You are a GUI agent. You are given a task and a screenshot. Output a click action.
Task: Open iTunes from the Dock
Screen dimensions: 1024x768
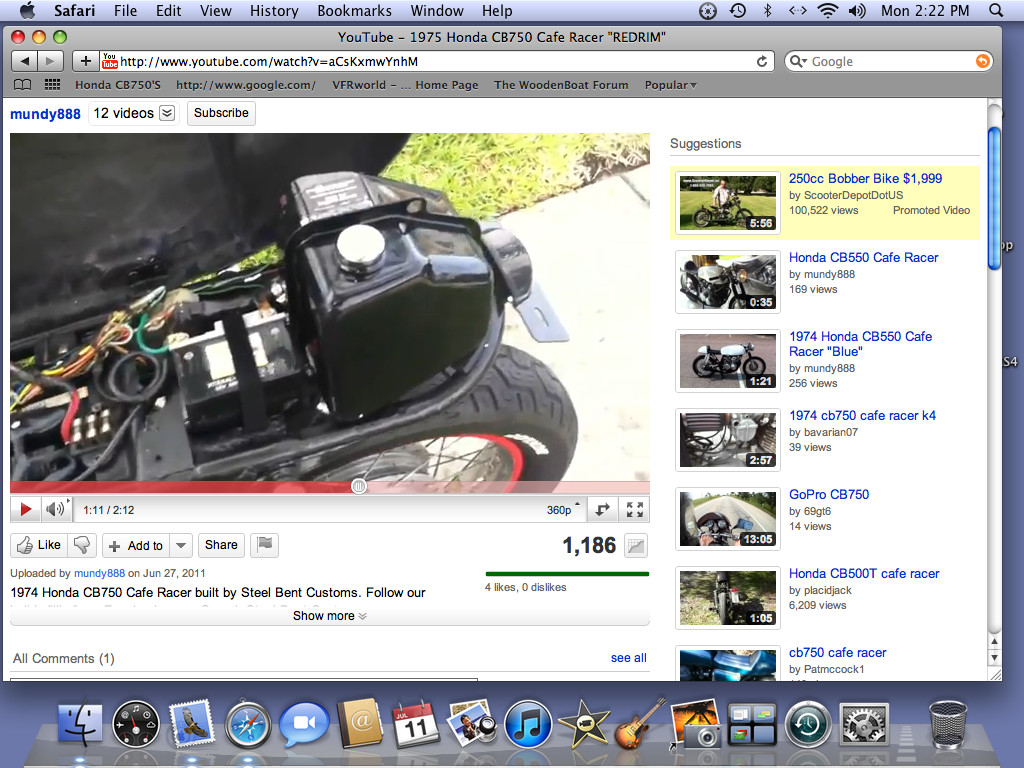pos(528,724)
